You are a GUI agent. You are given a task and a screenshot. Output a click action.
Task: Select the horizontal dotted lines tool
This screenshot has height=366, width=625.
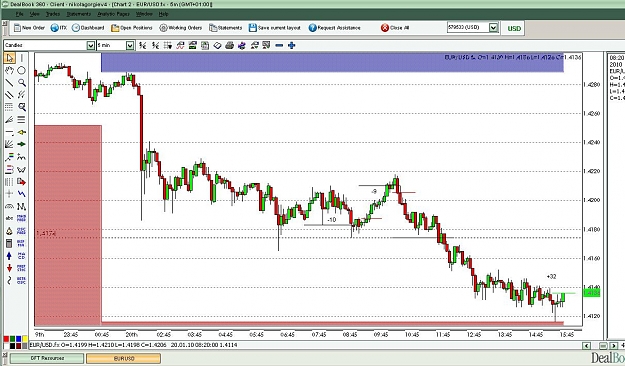[9, 107]
